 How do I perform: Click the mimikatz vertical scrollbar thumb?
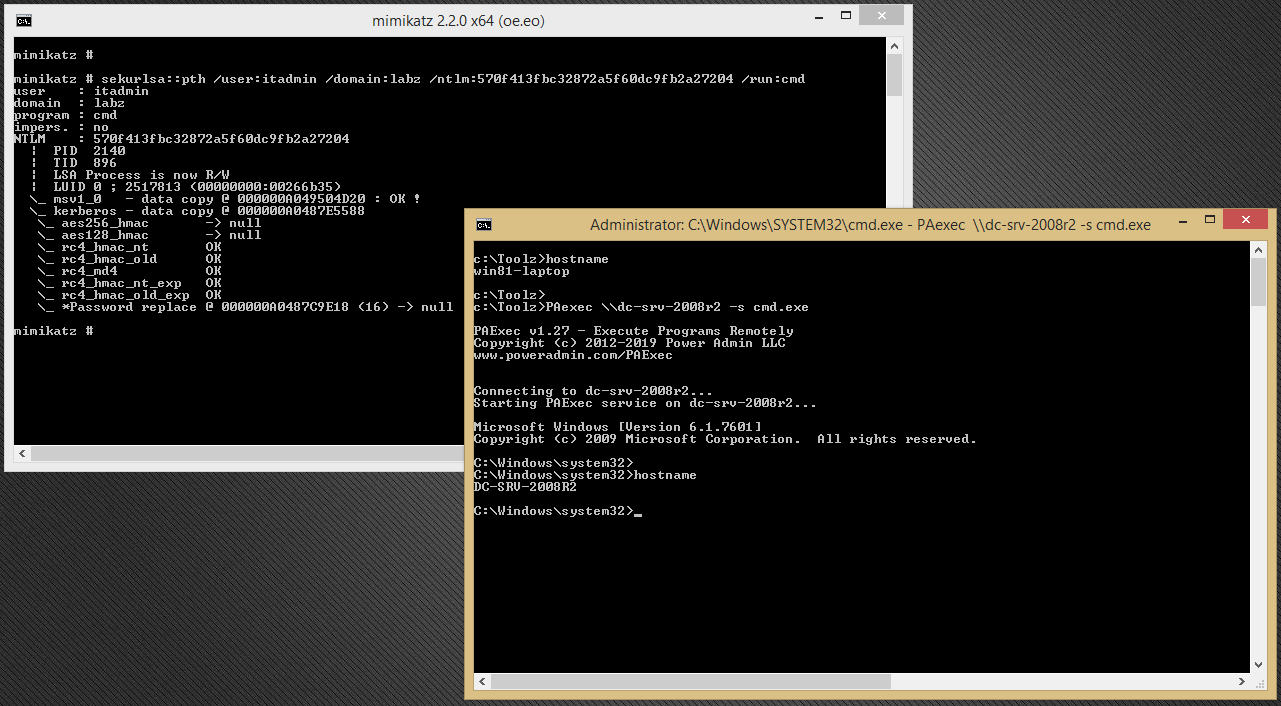(894, 75)
